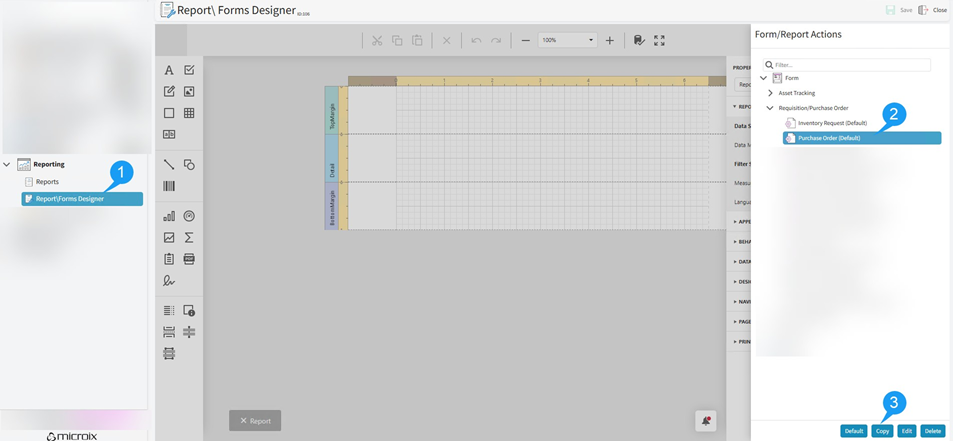Screen dimensions: 953x441
Task: Toggle fullscreen designer view
Action: tap(659, 41)
